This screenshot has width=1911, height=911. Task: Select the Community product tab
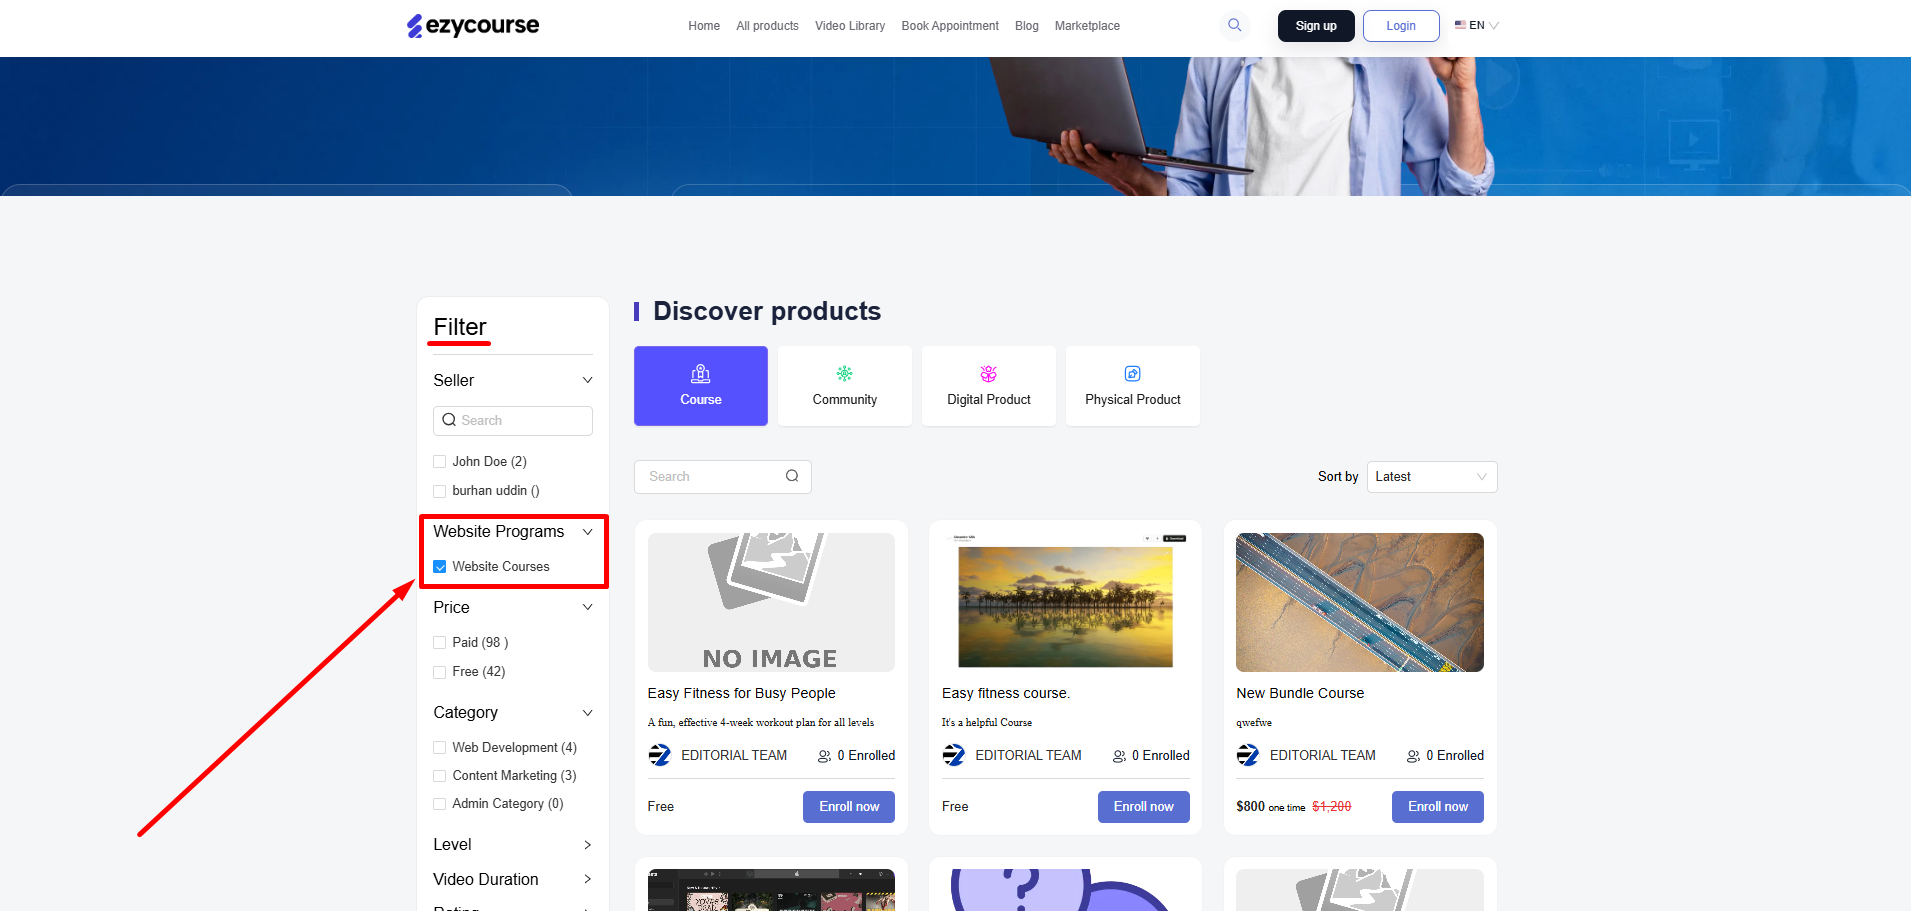pos(845,386)
